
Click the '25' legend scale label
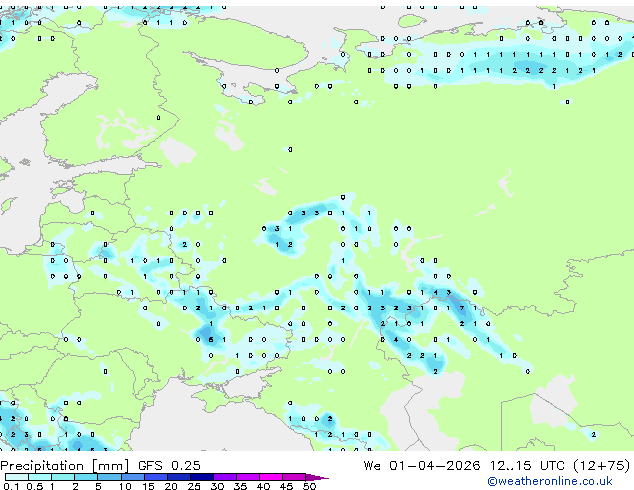click(194, 486)
